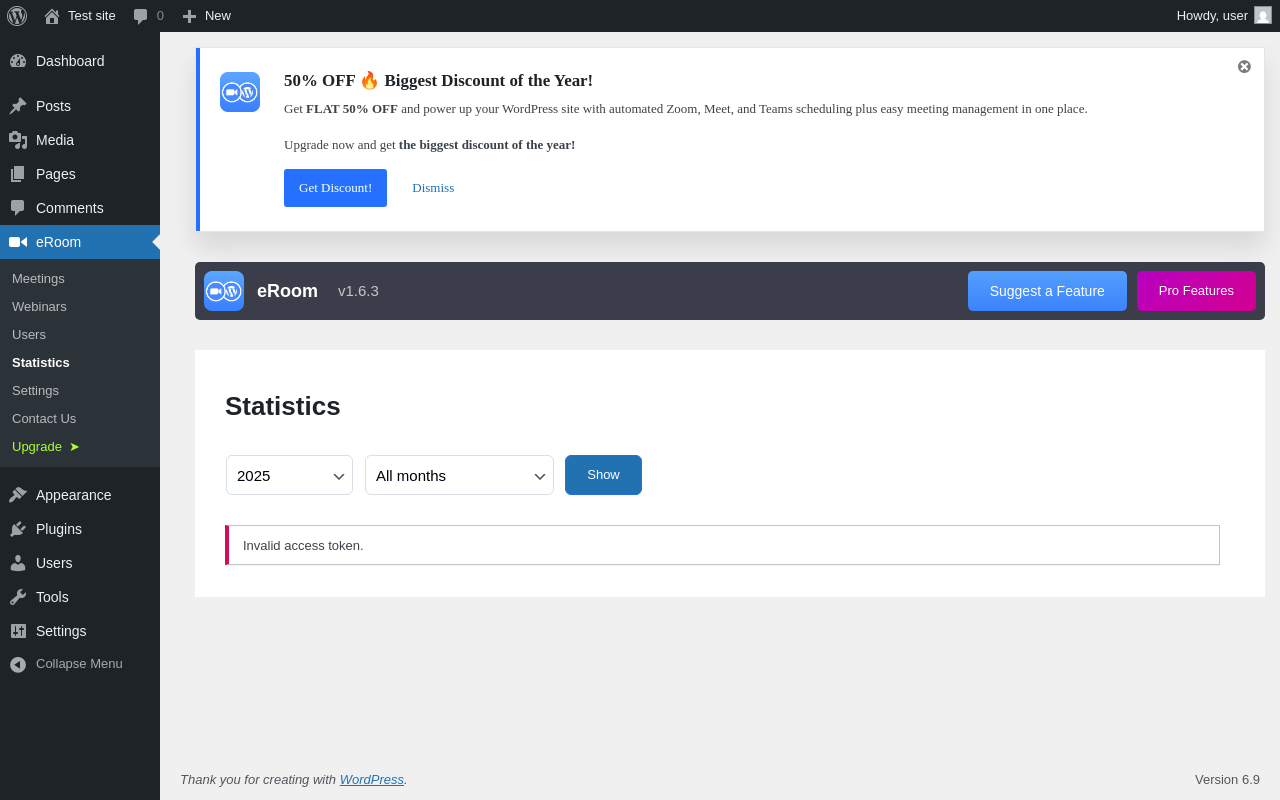
Task: Click the New plus icon in admin bar
Action: coord(189,16)
